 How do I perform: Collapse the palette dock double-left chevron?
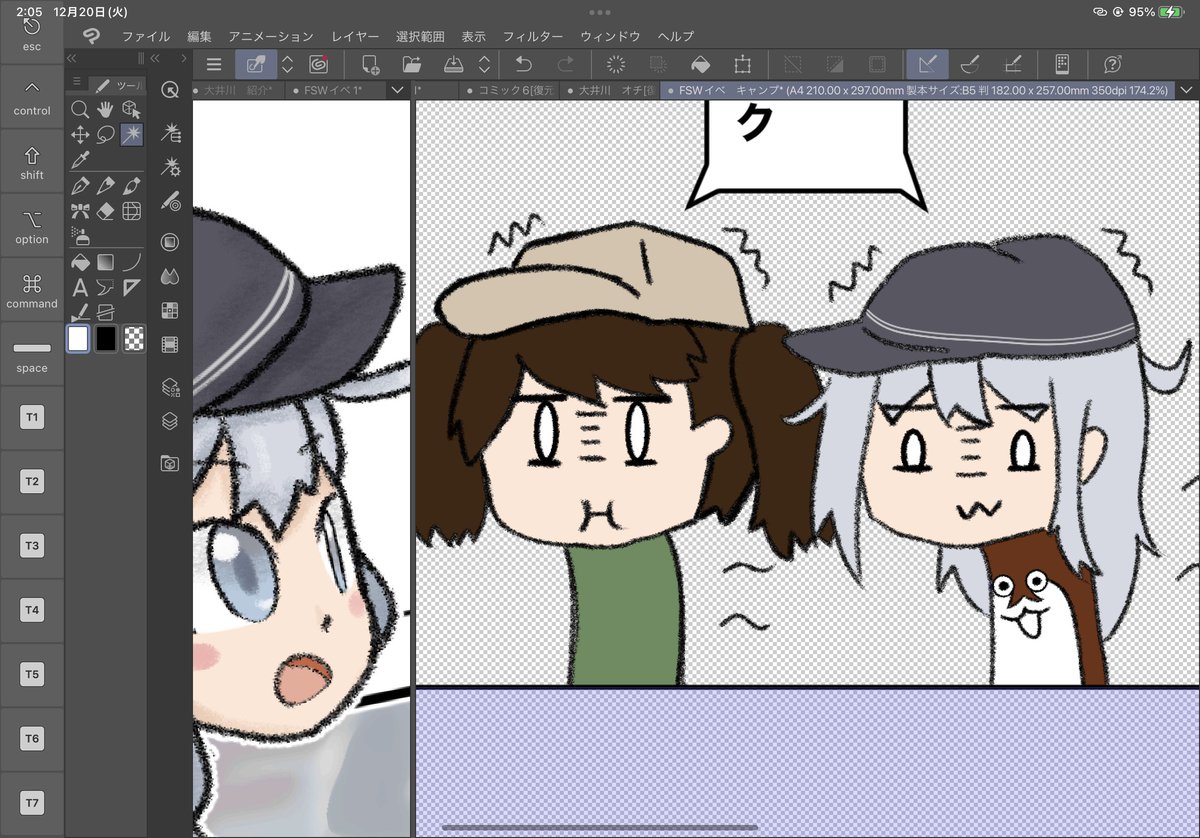coord(156,58)
